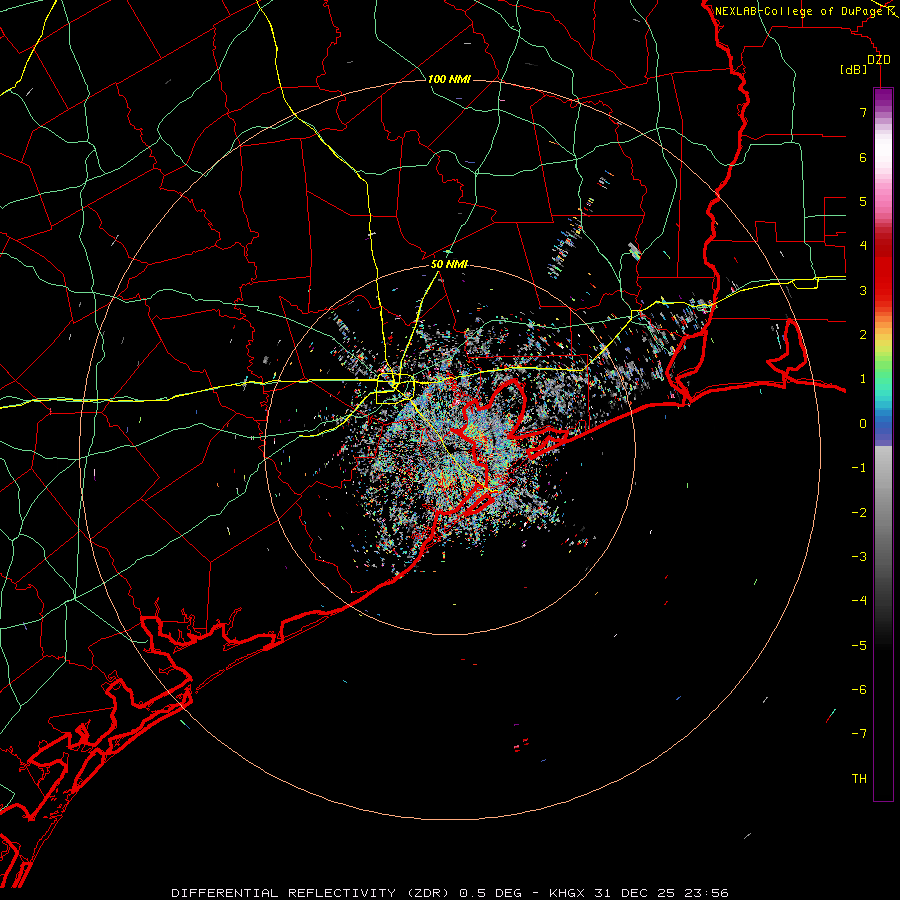The height and width of the screenshot is (900, 900).
Task: Click the 3 value on the scale
Action: coord(863,290)
